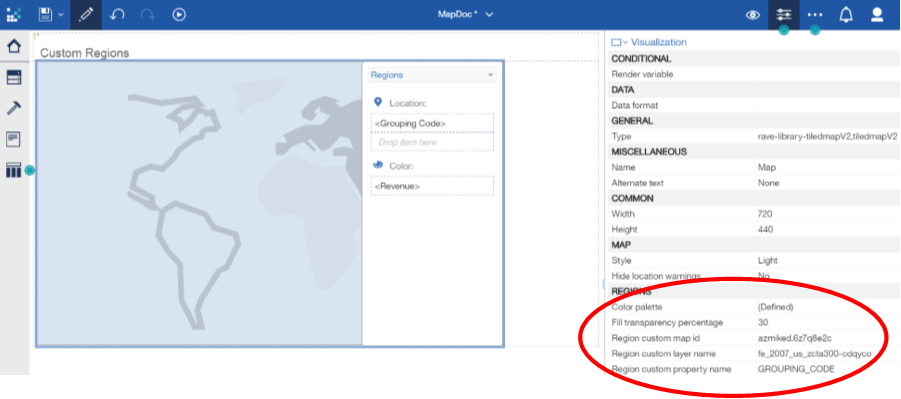Edit the Height value 440

pos(765,229)
